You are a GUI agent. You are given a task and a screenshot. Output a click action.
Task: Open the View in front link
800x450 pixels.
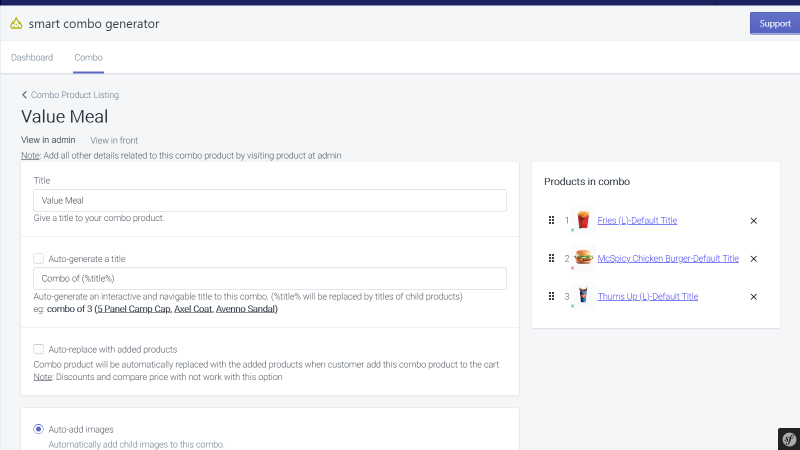coord(114,140)
